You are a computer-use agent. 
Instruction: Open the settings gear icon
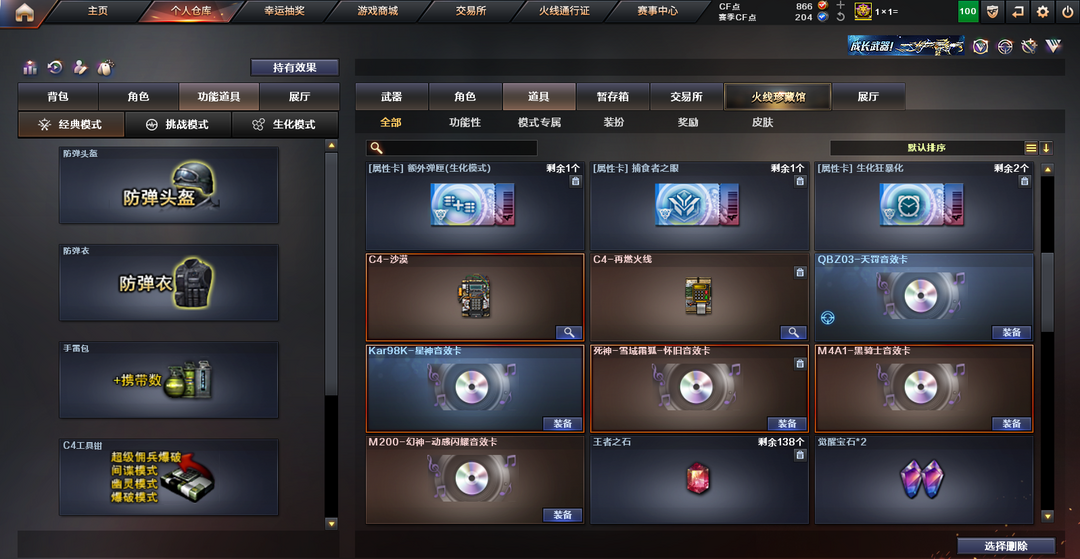[x=1043, y=11]
